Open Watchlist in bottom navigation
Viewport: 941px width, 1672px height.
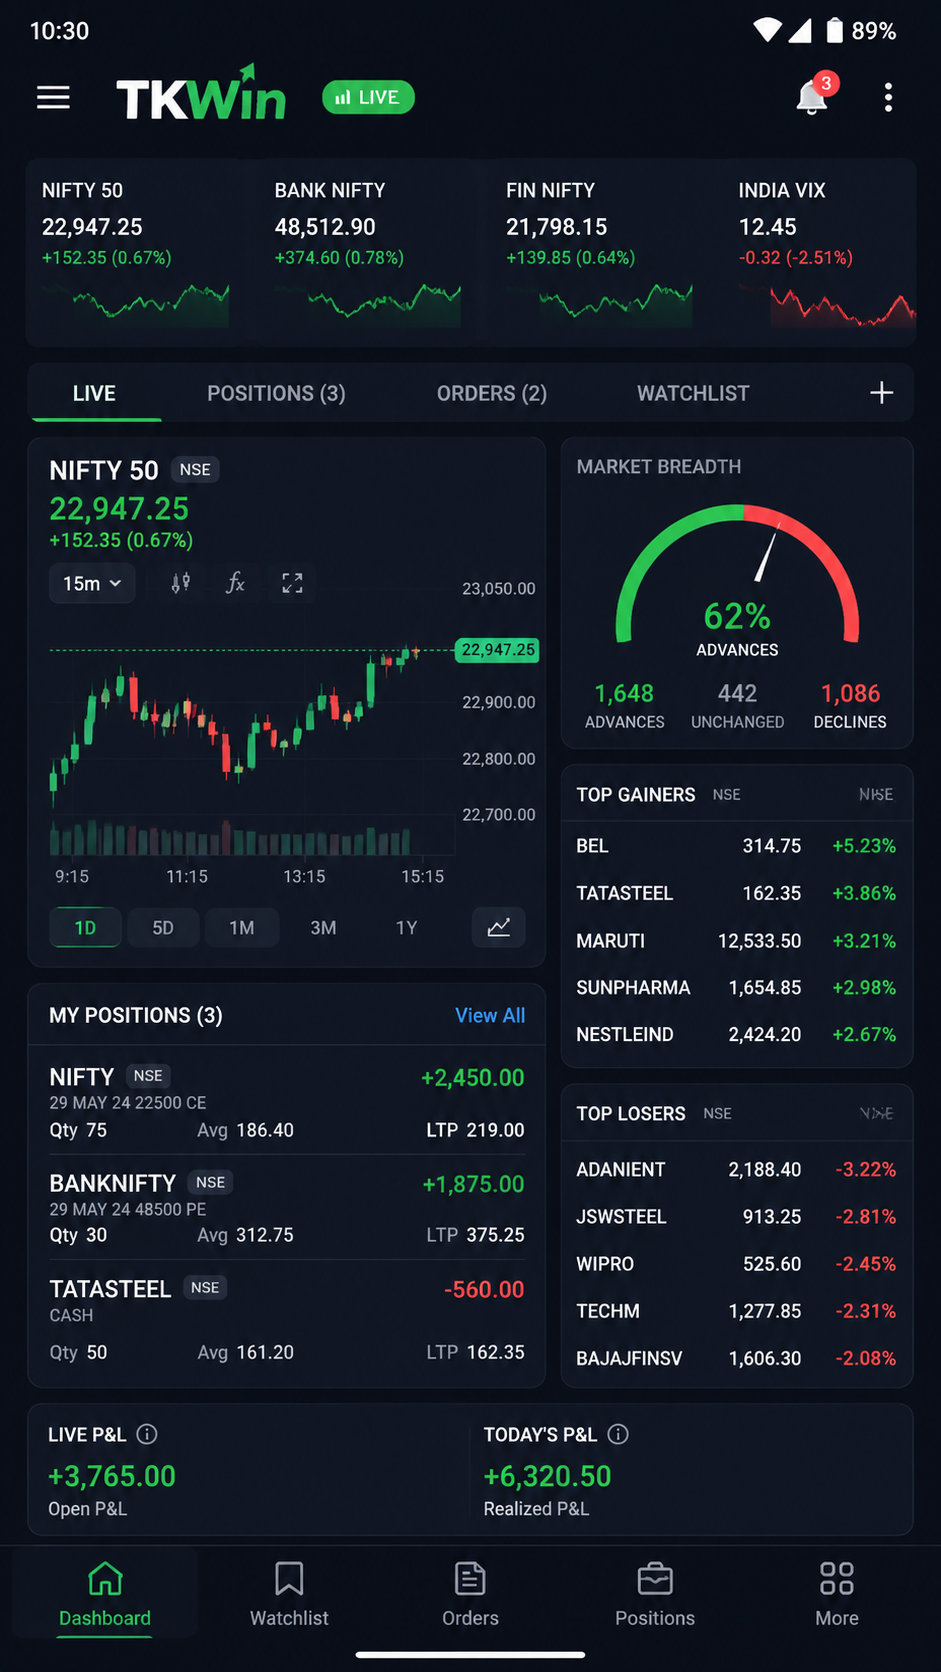tap(289, 1595)
